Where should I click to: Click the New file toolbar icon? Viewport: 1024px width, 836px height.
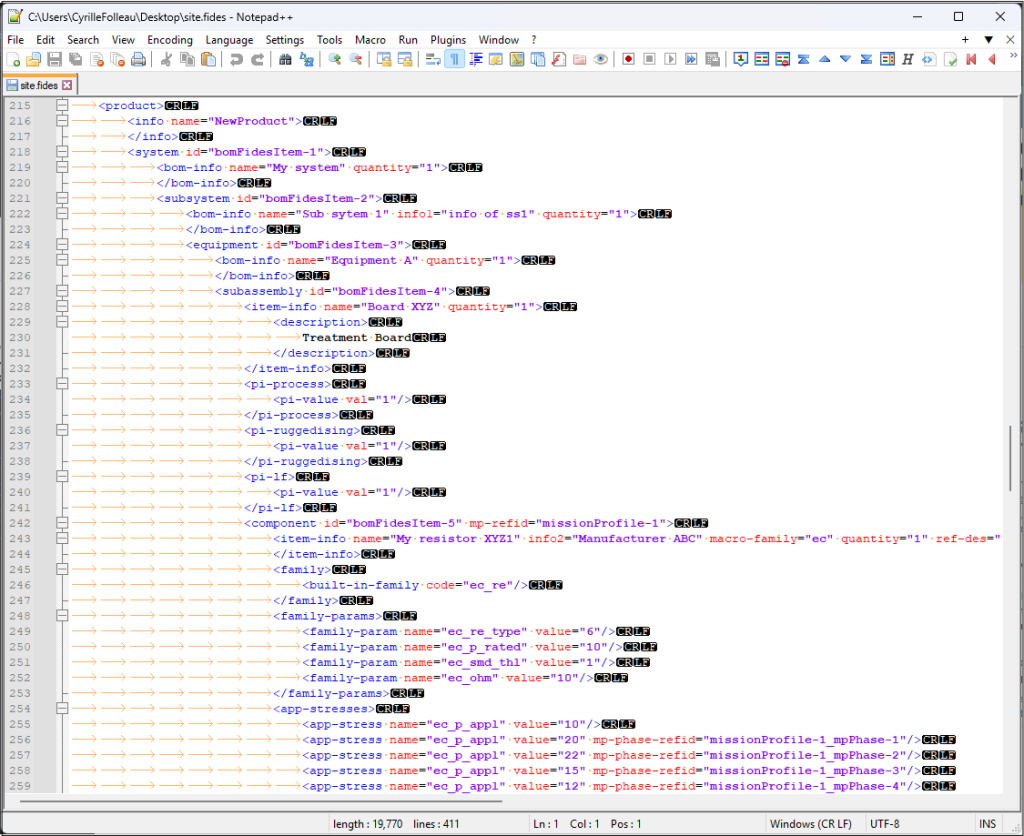click(x=13, y=60)
